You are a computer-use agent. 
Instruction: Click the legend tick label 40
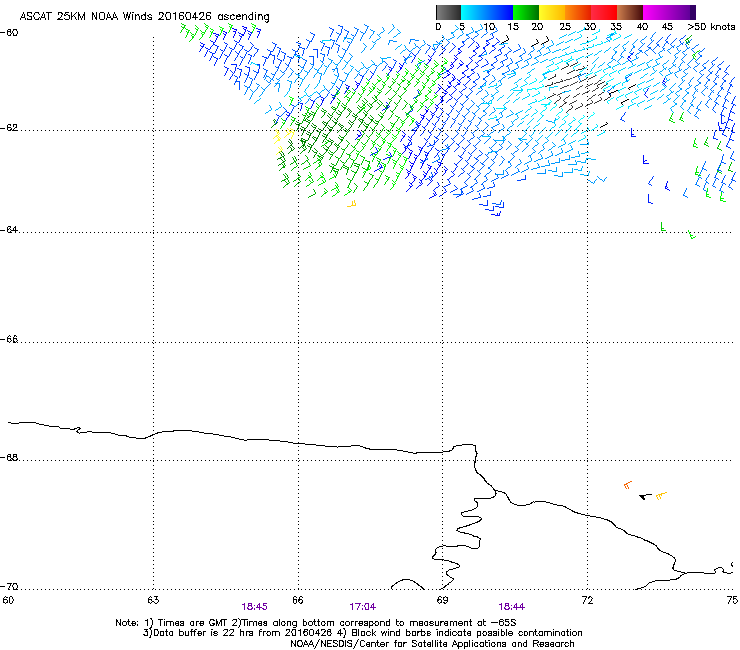pos(642,27)
